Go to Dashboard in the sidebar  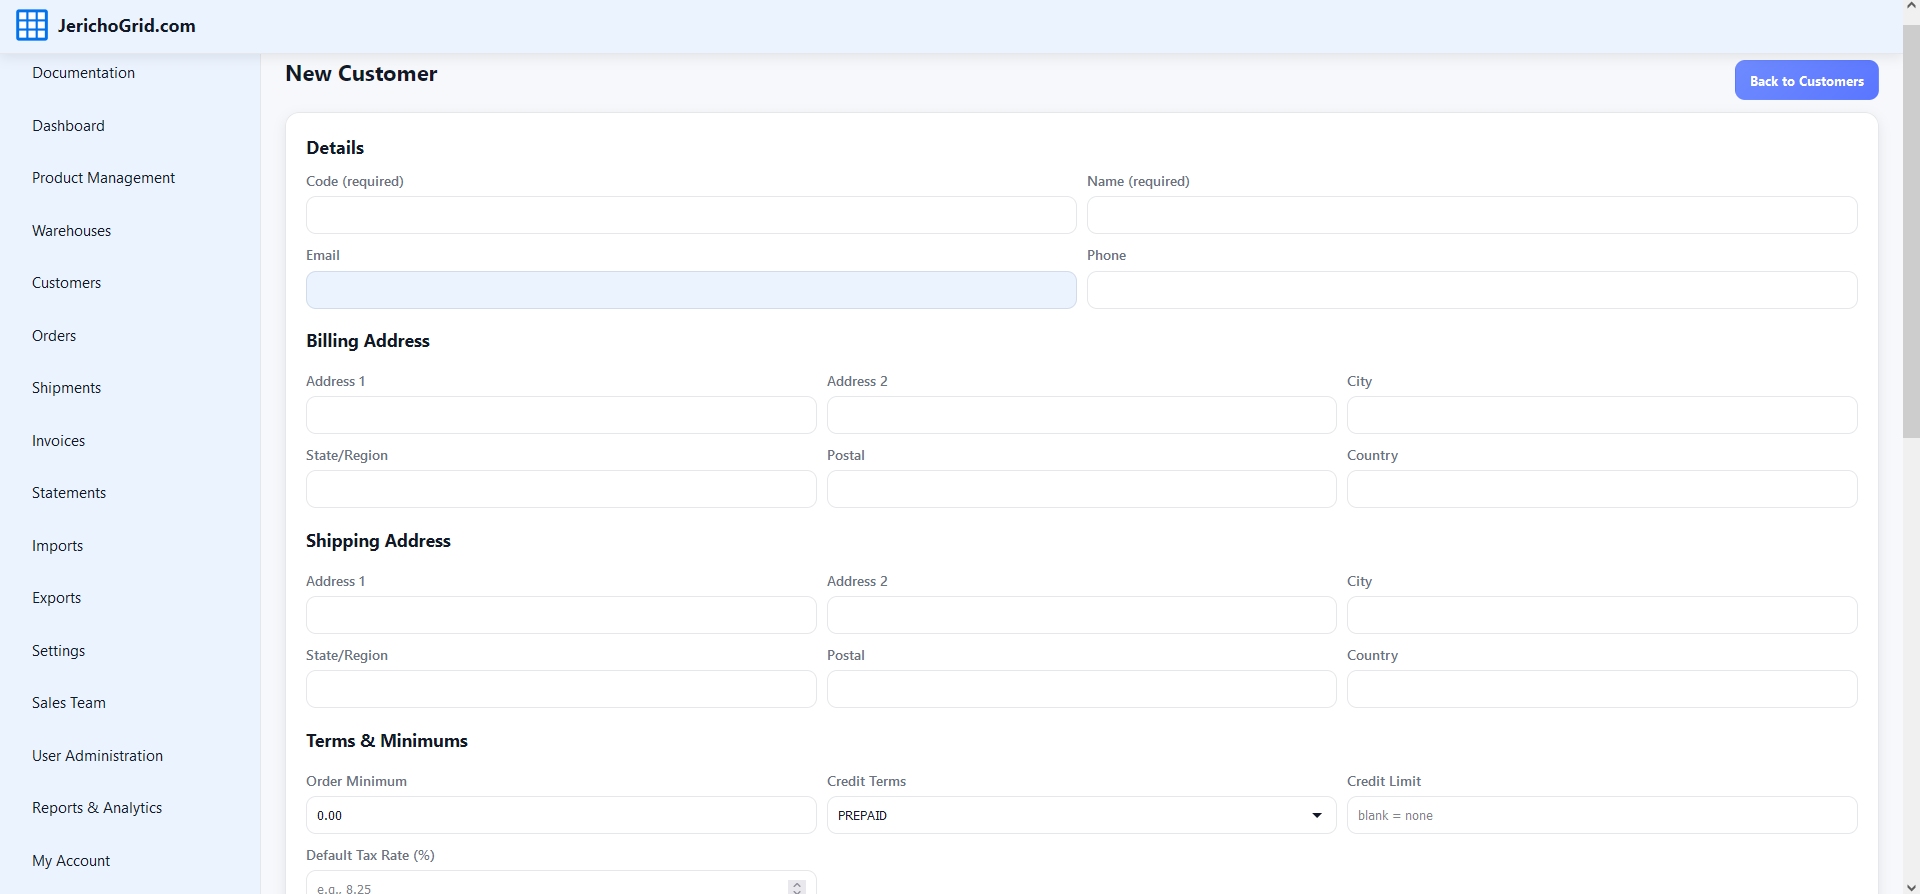(68, 126)
